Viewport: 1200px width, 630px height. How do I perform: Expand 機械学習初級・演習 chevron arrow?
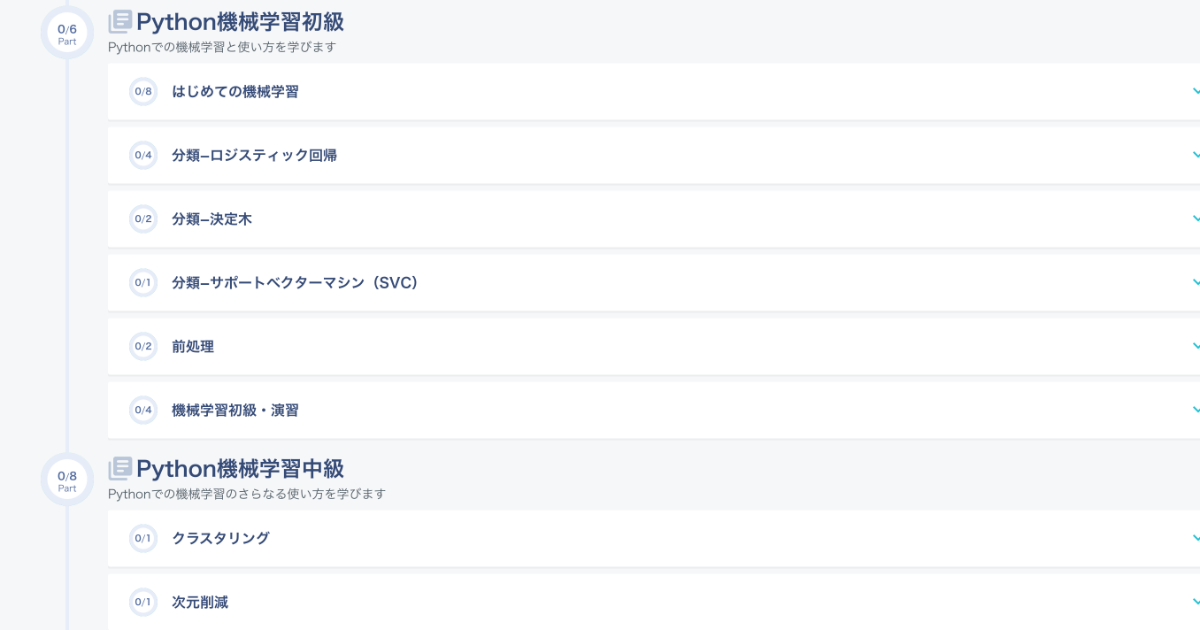point(1195,410)
